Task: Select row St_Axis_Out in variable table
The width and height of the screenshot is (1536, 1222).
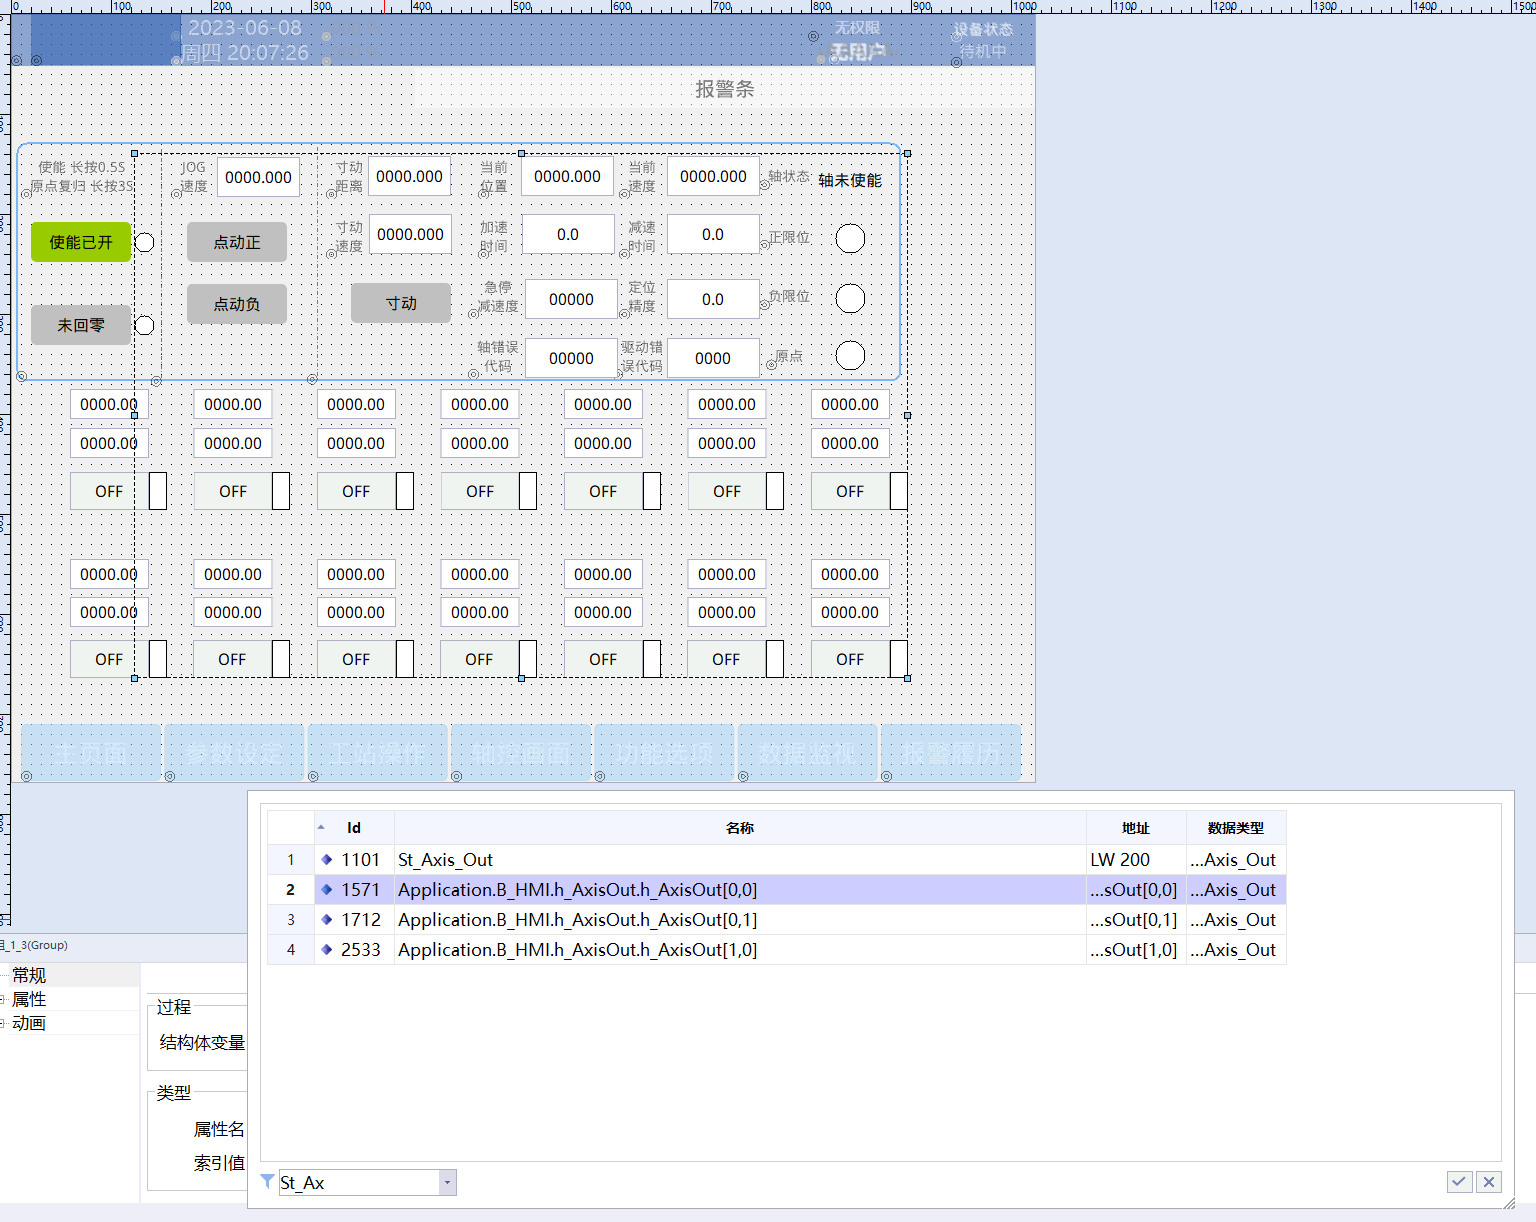Action: pyautogui.click(x=776, y=859)
